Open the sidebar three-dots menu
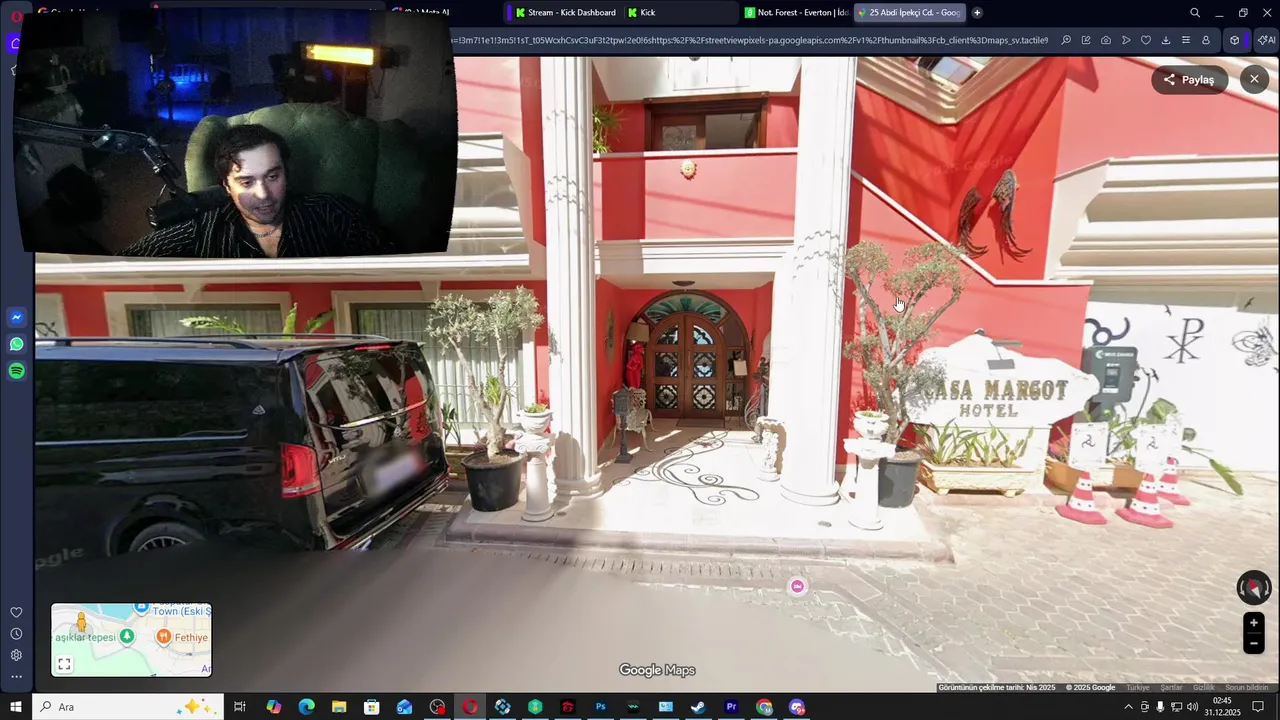The width and height of the screenshot is (1280, 720). pos(16,677)
